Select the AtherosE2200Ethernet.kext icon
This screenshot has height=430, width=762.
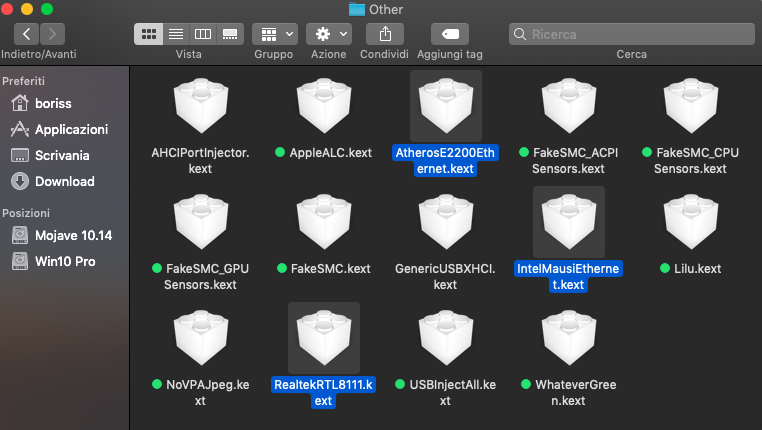point(446,105)
